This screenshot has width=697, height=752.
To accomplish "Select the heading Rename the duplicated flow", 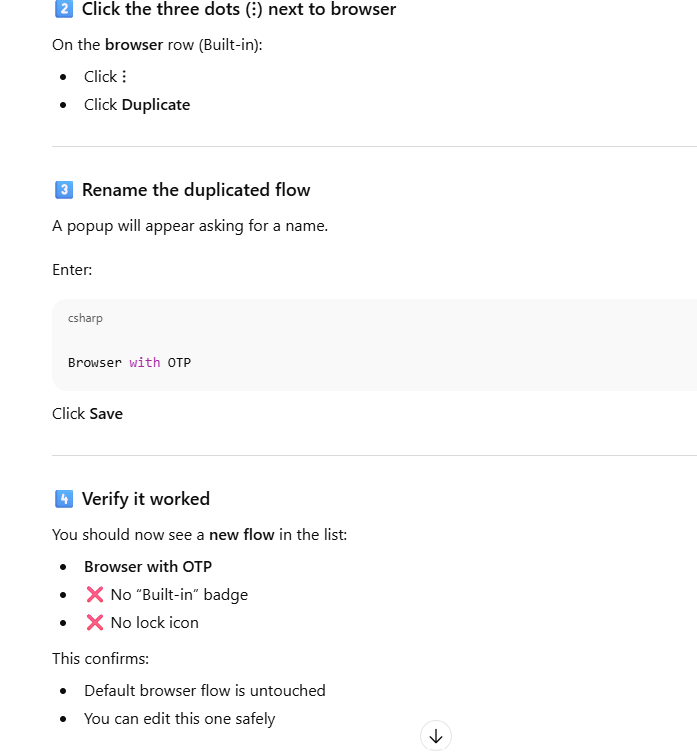I will click(x=196, y=190).
